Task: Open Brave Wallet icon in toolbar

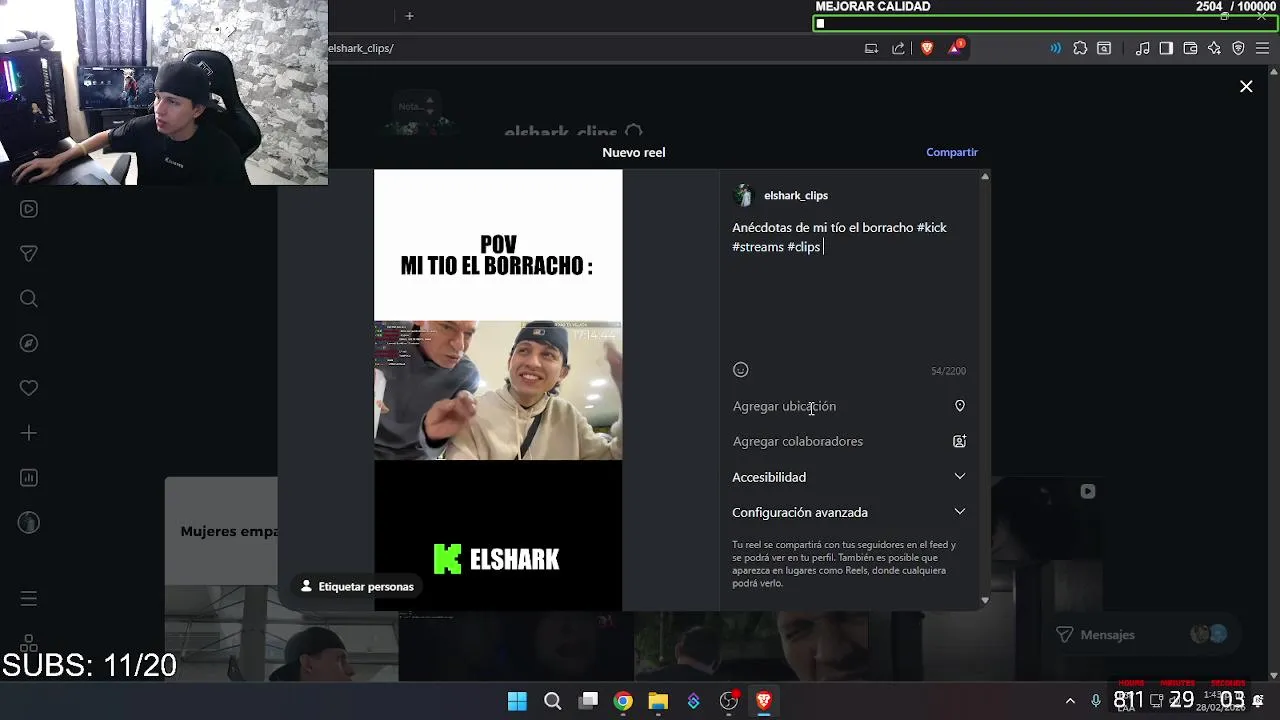Action: click(1190, 48)
